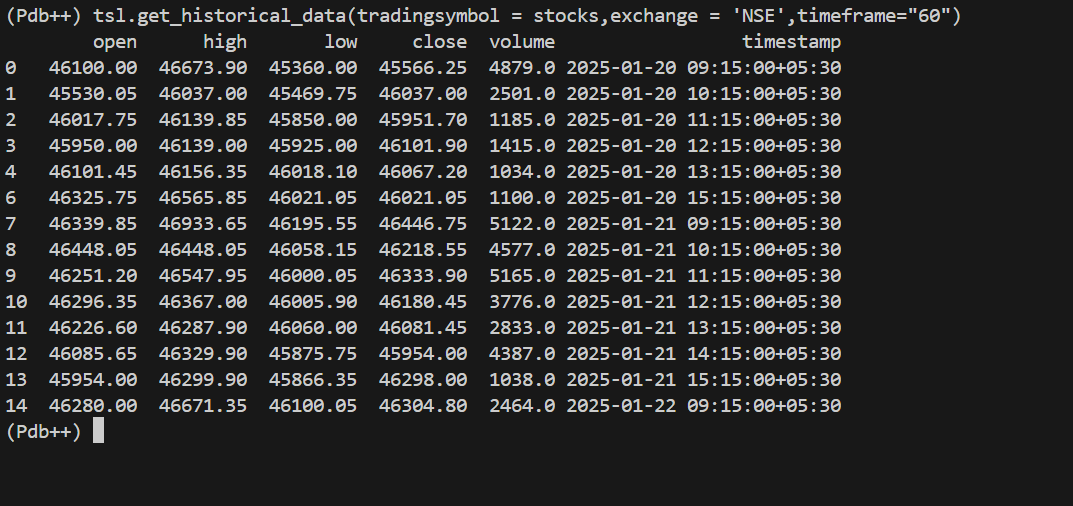Screen dimensions: 1073x506
Task: Click the 'close' column header
Action: [440, 42]
